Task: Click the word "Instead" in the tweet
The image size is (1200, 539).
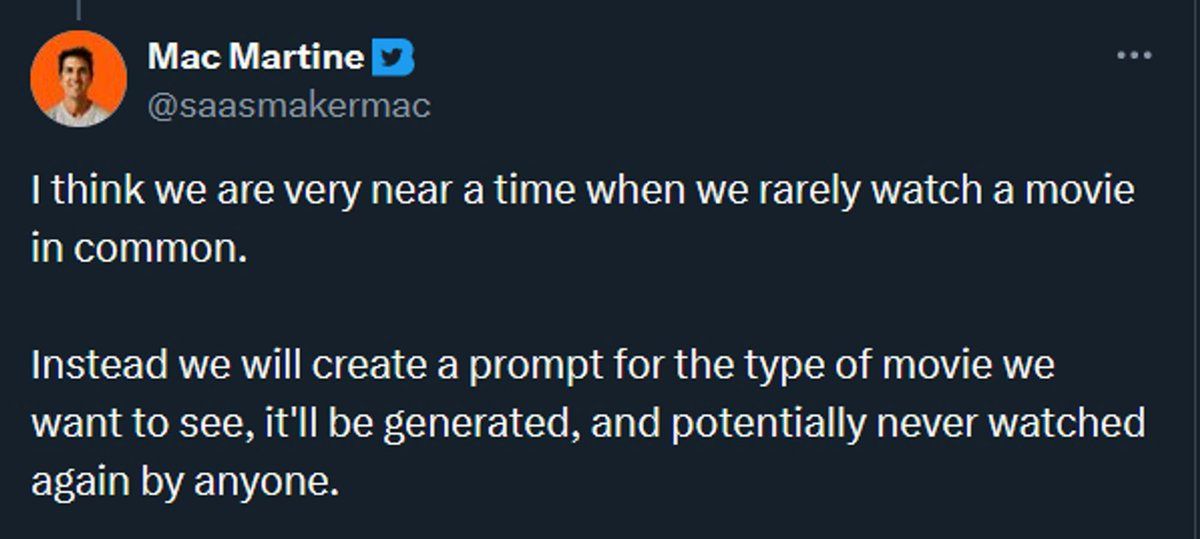Action: coord(99,365)
